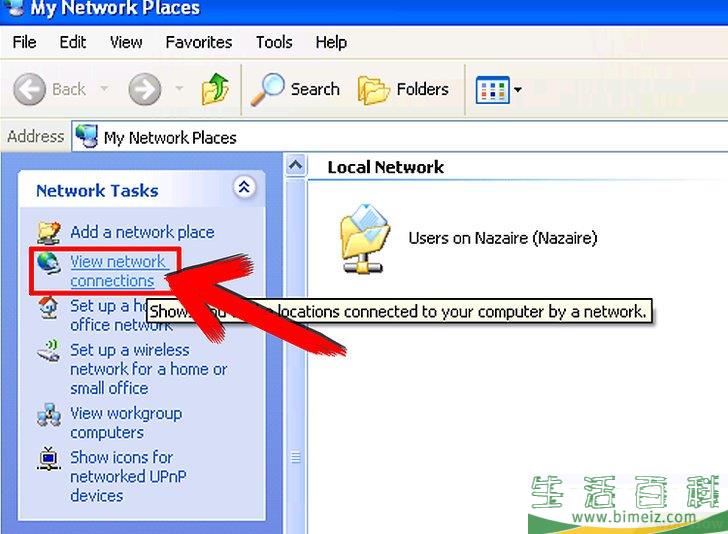728x534 pixels.
Task: Click the Forward arrow button
Action: [145, 89]
